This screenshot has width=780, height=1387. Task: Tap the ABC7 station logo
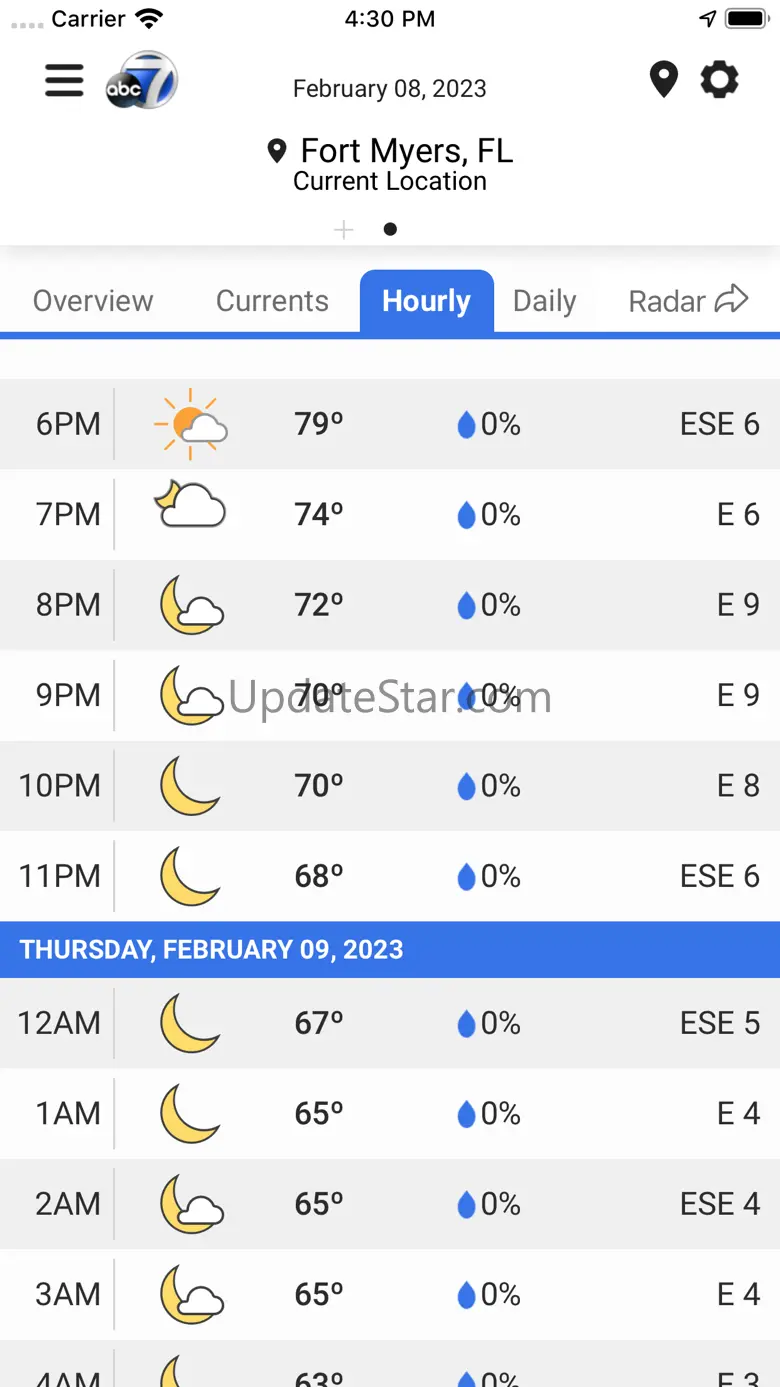[142, 80]
